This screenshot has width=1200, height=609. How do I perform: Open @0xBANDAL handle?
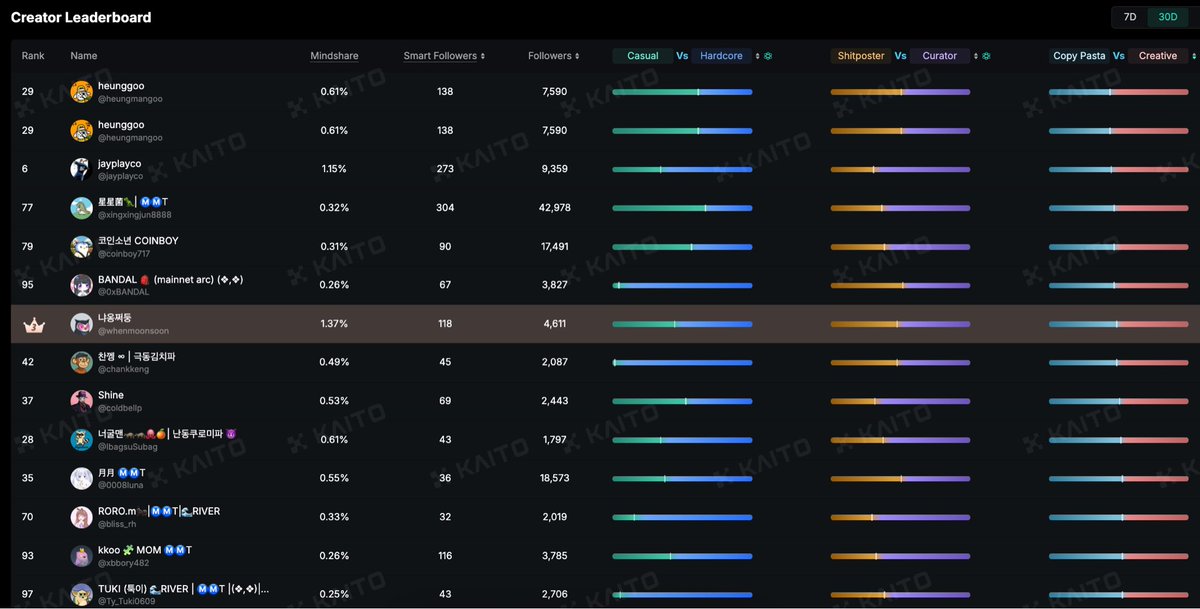pyautogui.click(x=123, y=292)
